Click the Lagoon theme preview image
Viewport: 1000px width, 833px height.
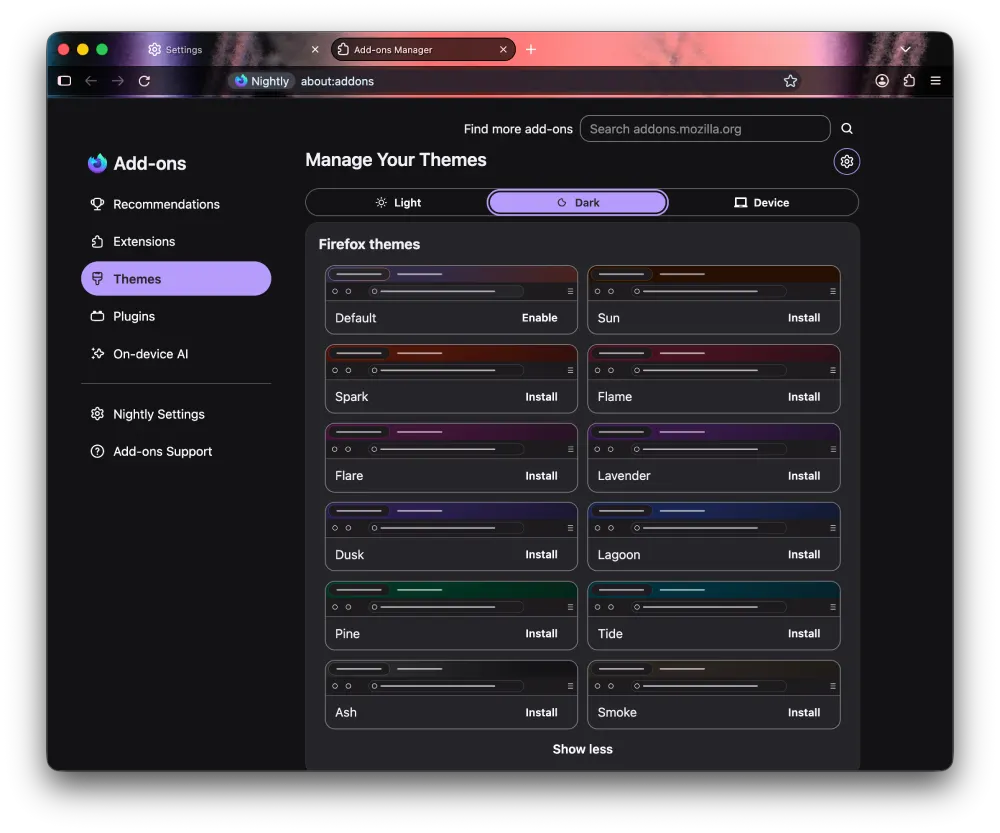(x=714, y=520)
